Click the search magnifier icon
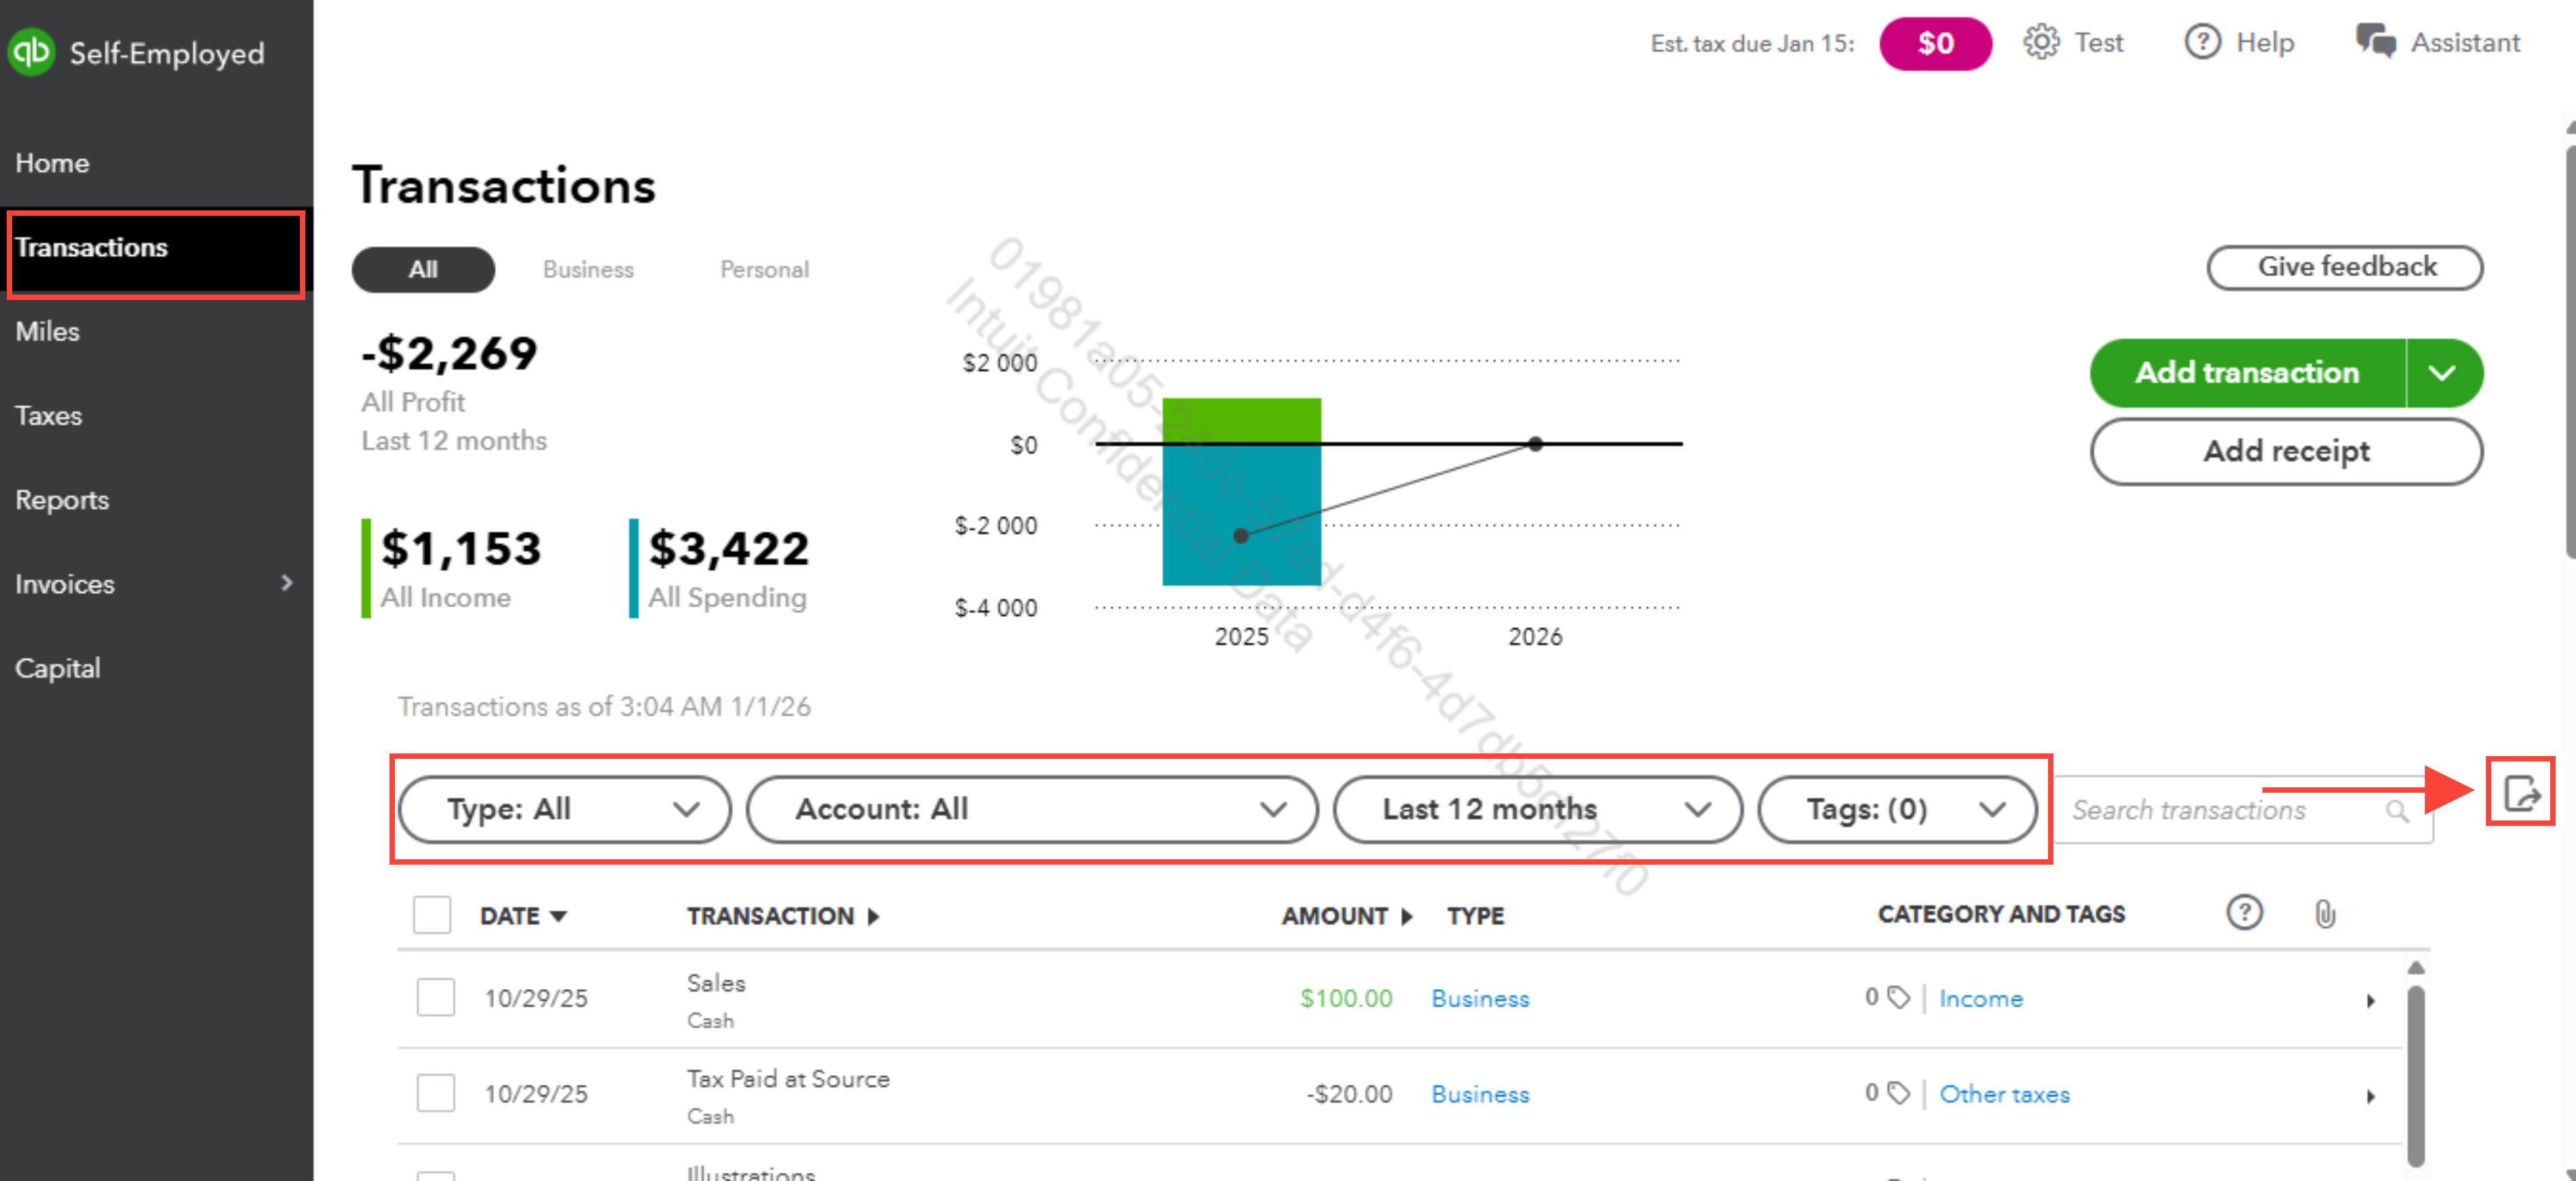The height and width of the screenshot is (1181, 2576). point(2397,810)
